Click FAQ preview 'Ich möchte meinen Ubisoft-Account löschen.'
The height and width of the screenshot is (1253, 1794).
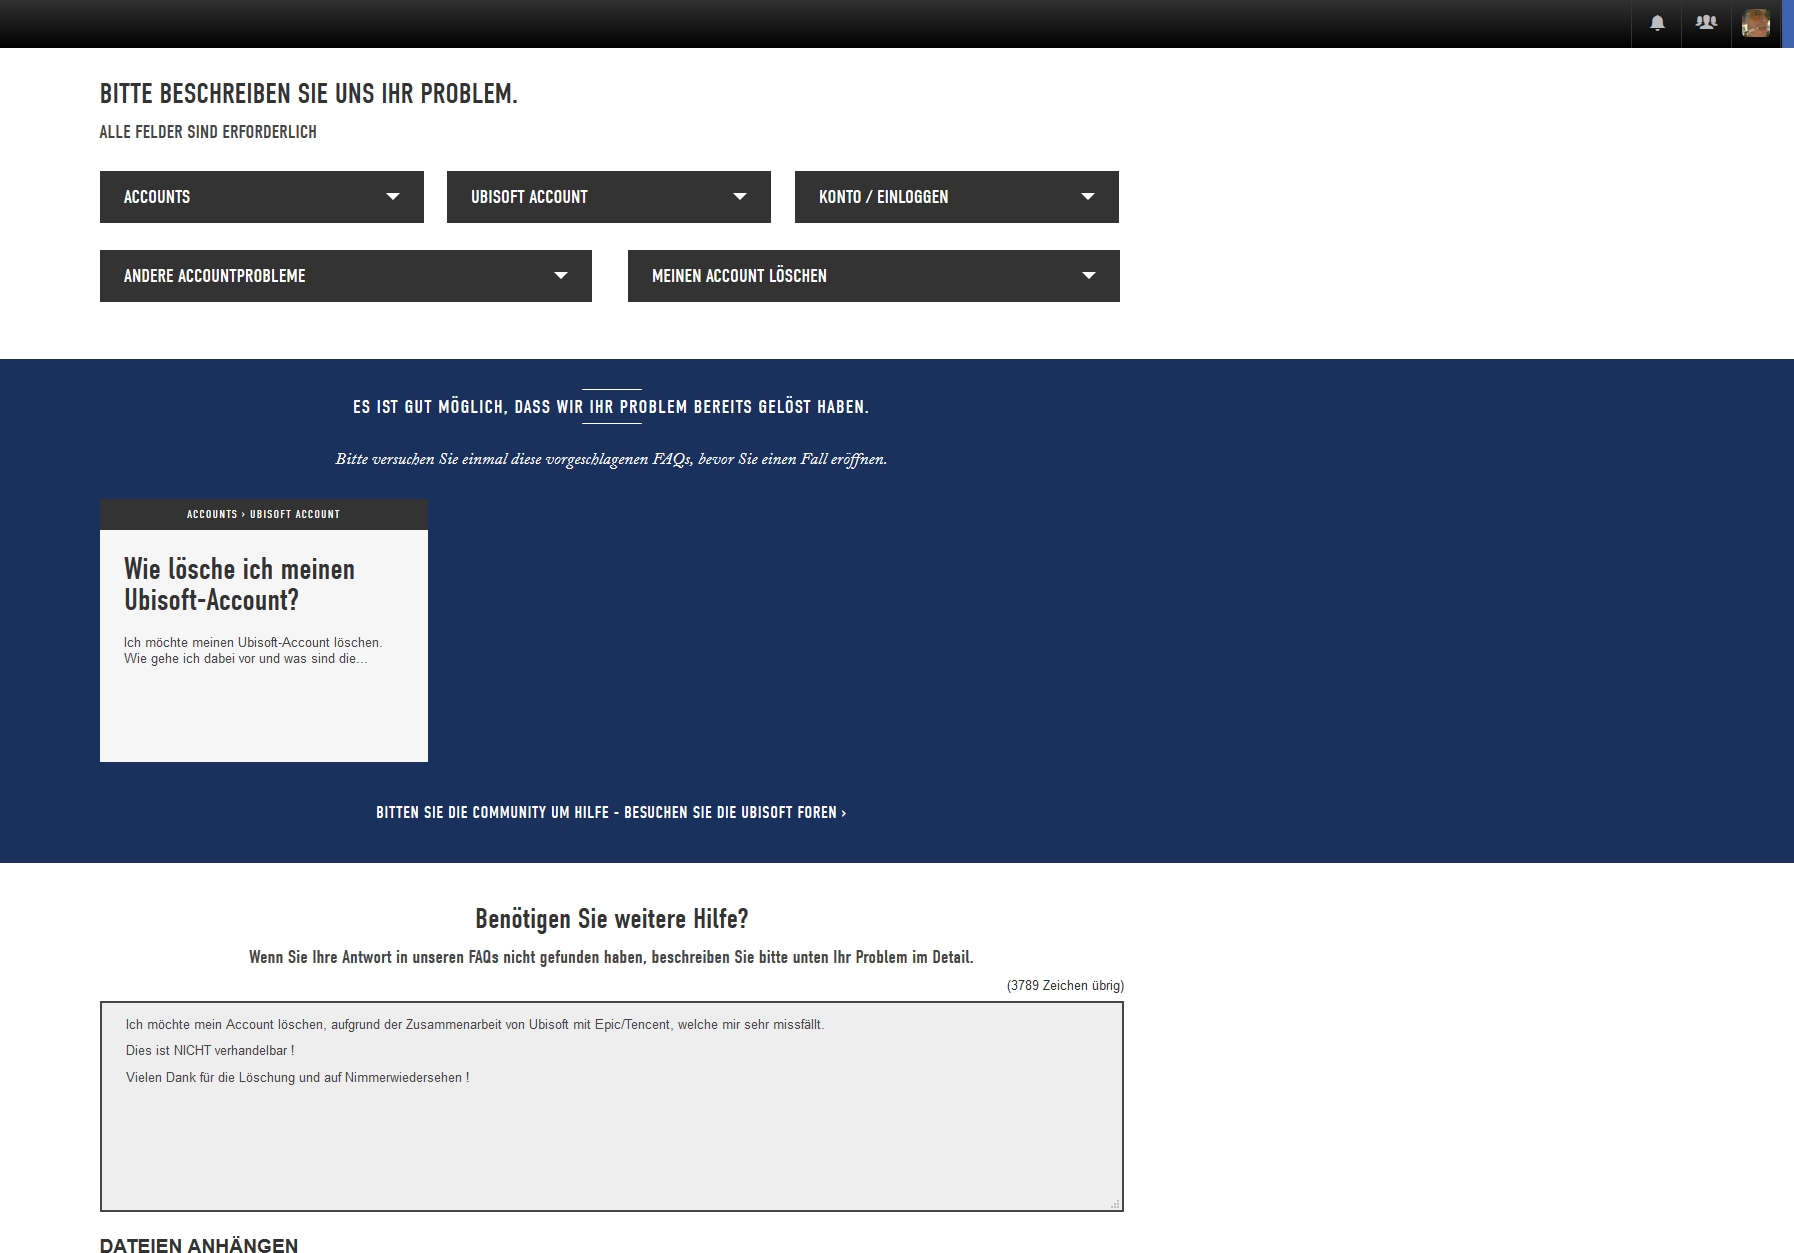[253, 643]
